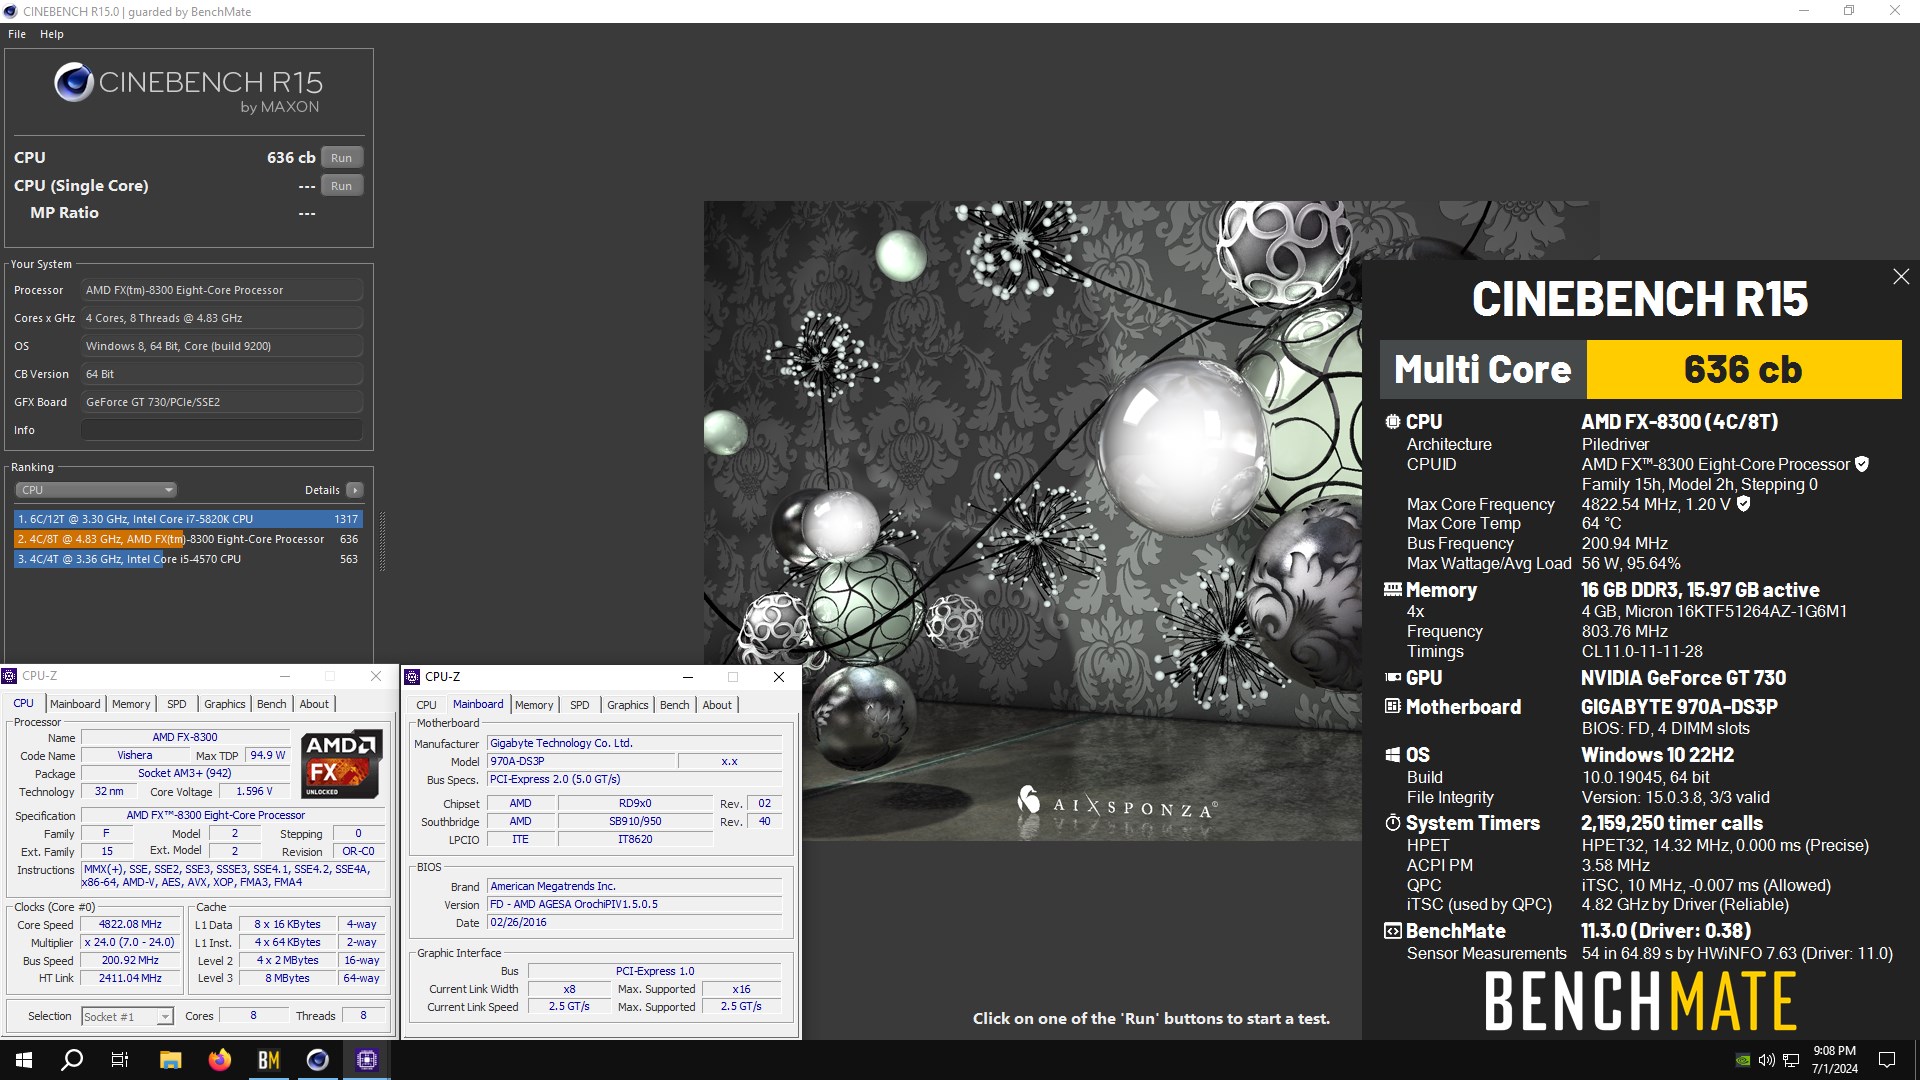This screenshot has height=1080, width=1920.
Task: Select i5-4570 ranking entry
Action: 188,559
